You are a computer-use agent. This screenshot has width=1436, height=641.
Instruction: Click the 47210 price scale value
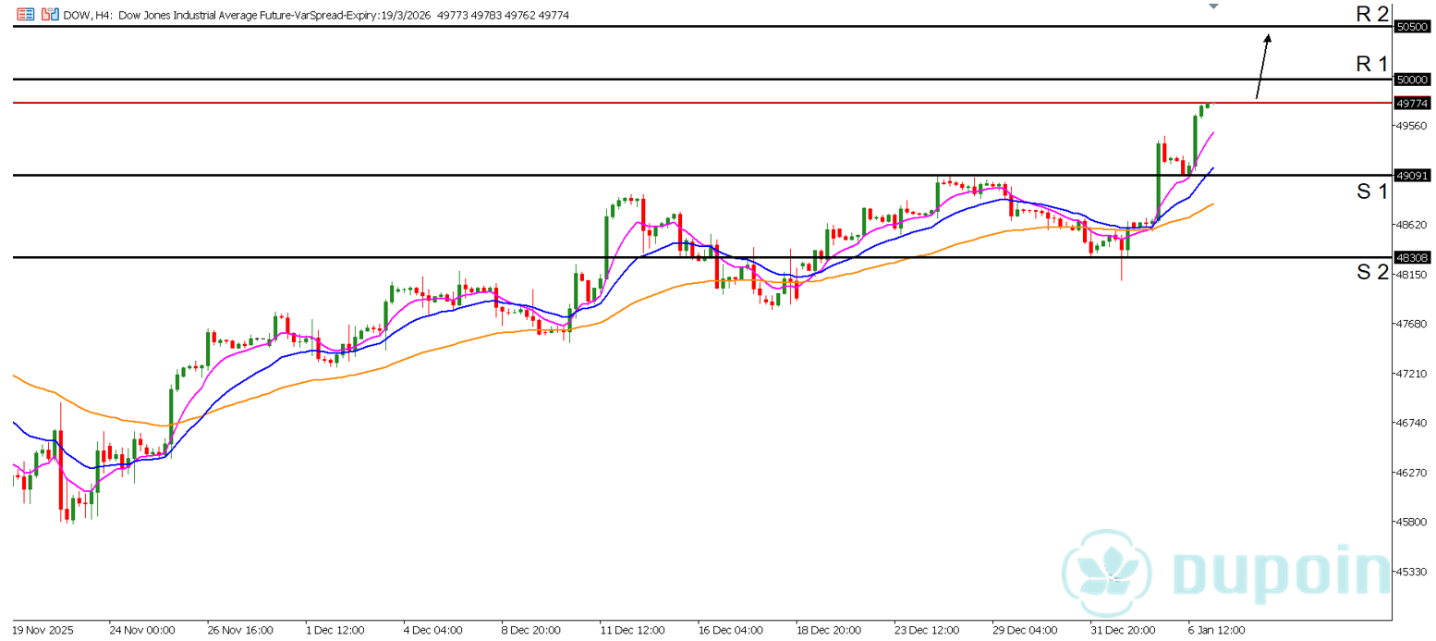(x=1411, y=373)
